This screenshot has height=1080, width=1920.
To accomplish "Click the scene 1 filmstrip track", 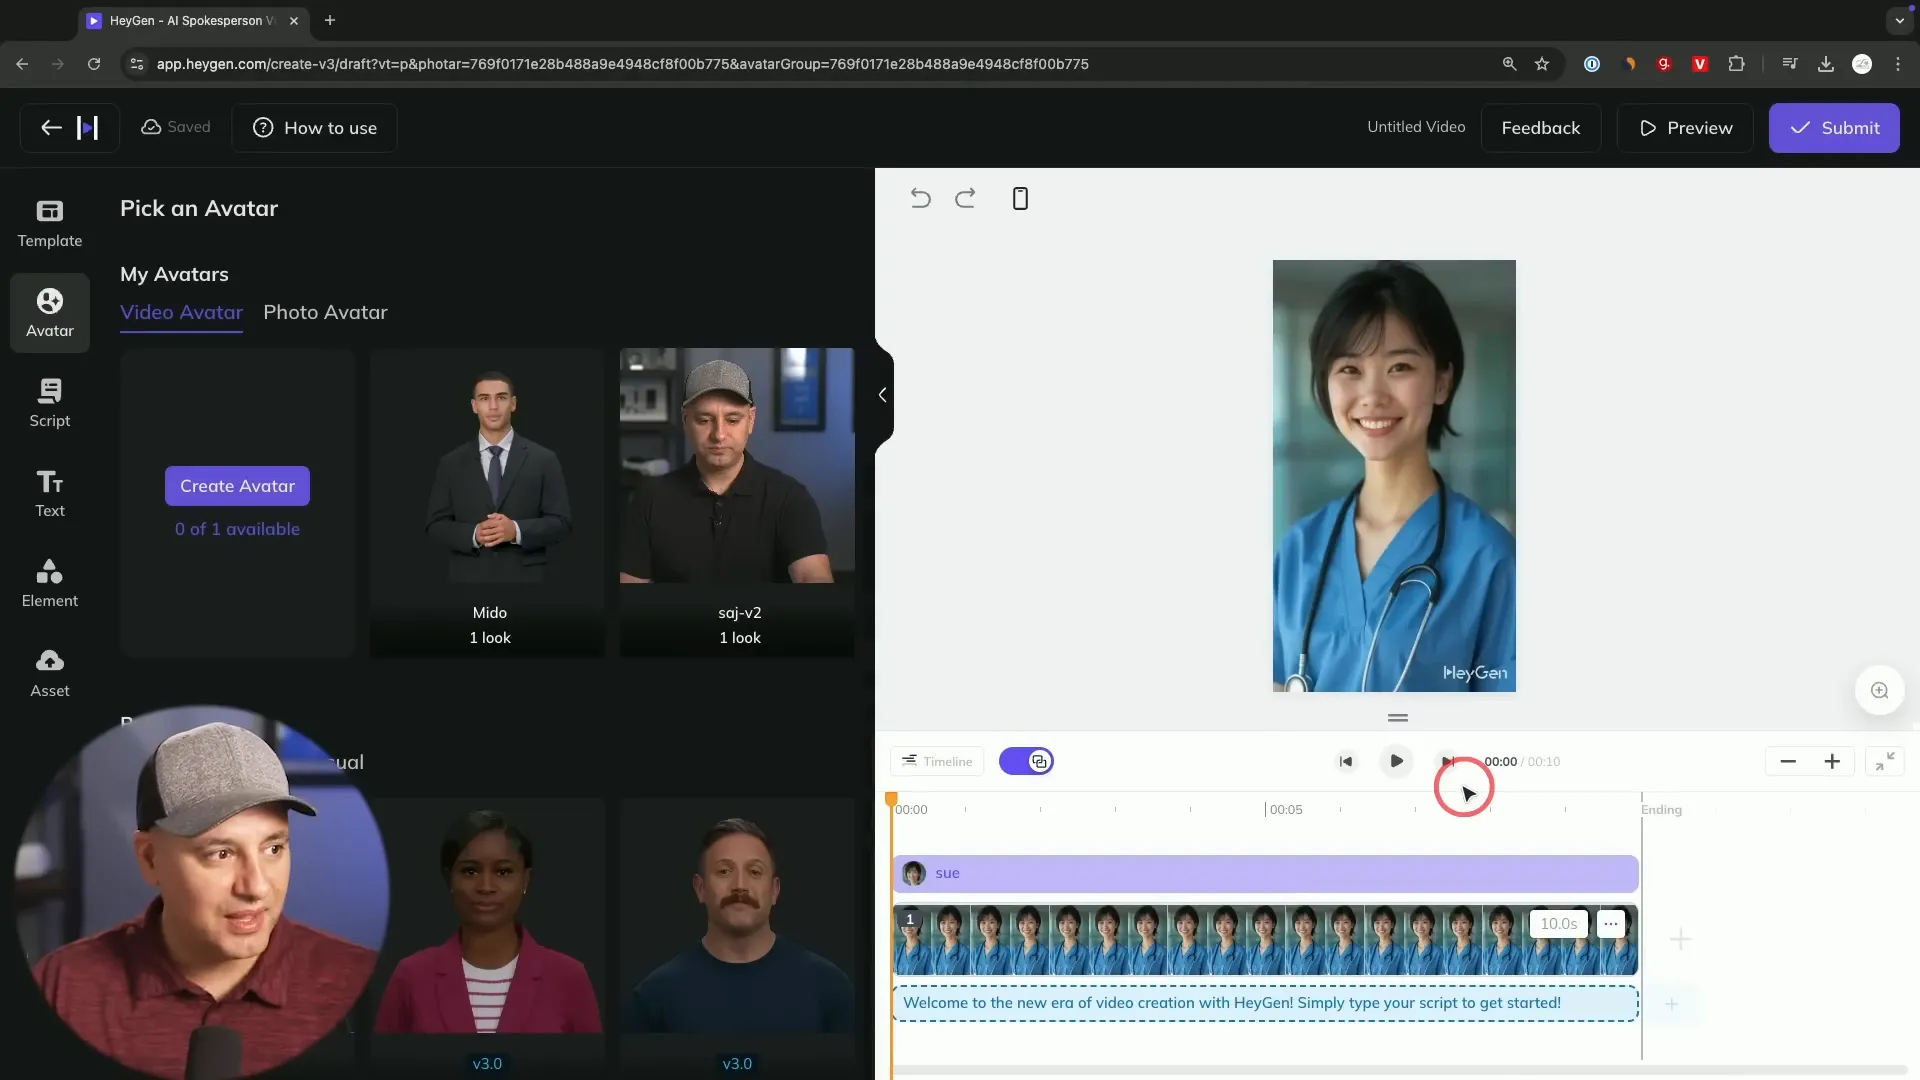I will click(x=1265, y=940).
